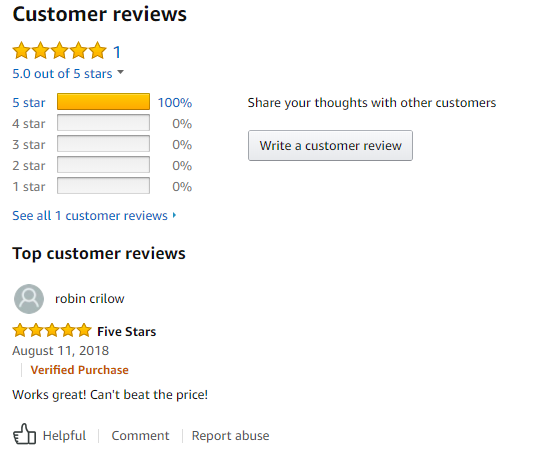The height and width of the screenshot is (454, 542).
Task: Open robin crilow's reviewer profile name
Action: [x=90, y=299]
